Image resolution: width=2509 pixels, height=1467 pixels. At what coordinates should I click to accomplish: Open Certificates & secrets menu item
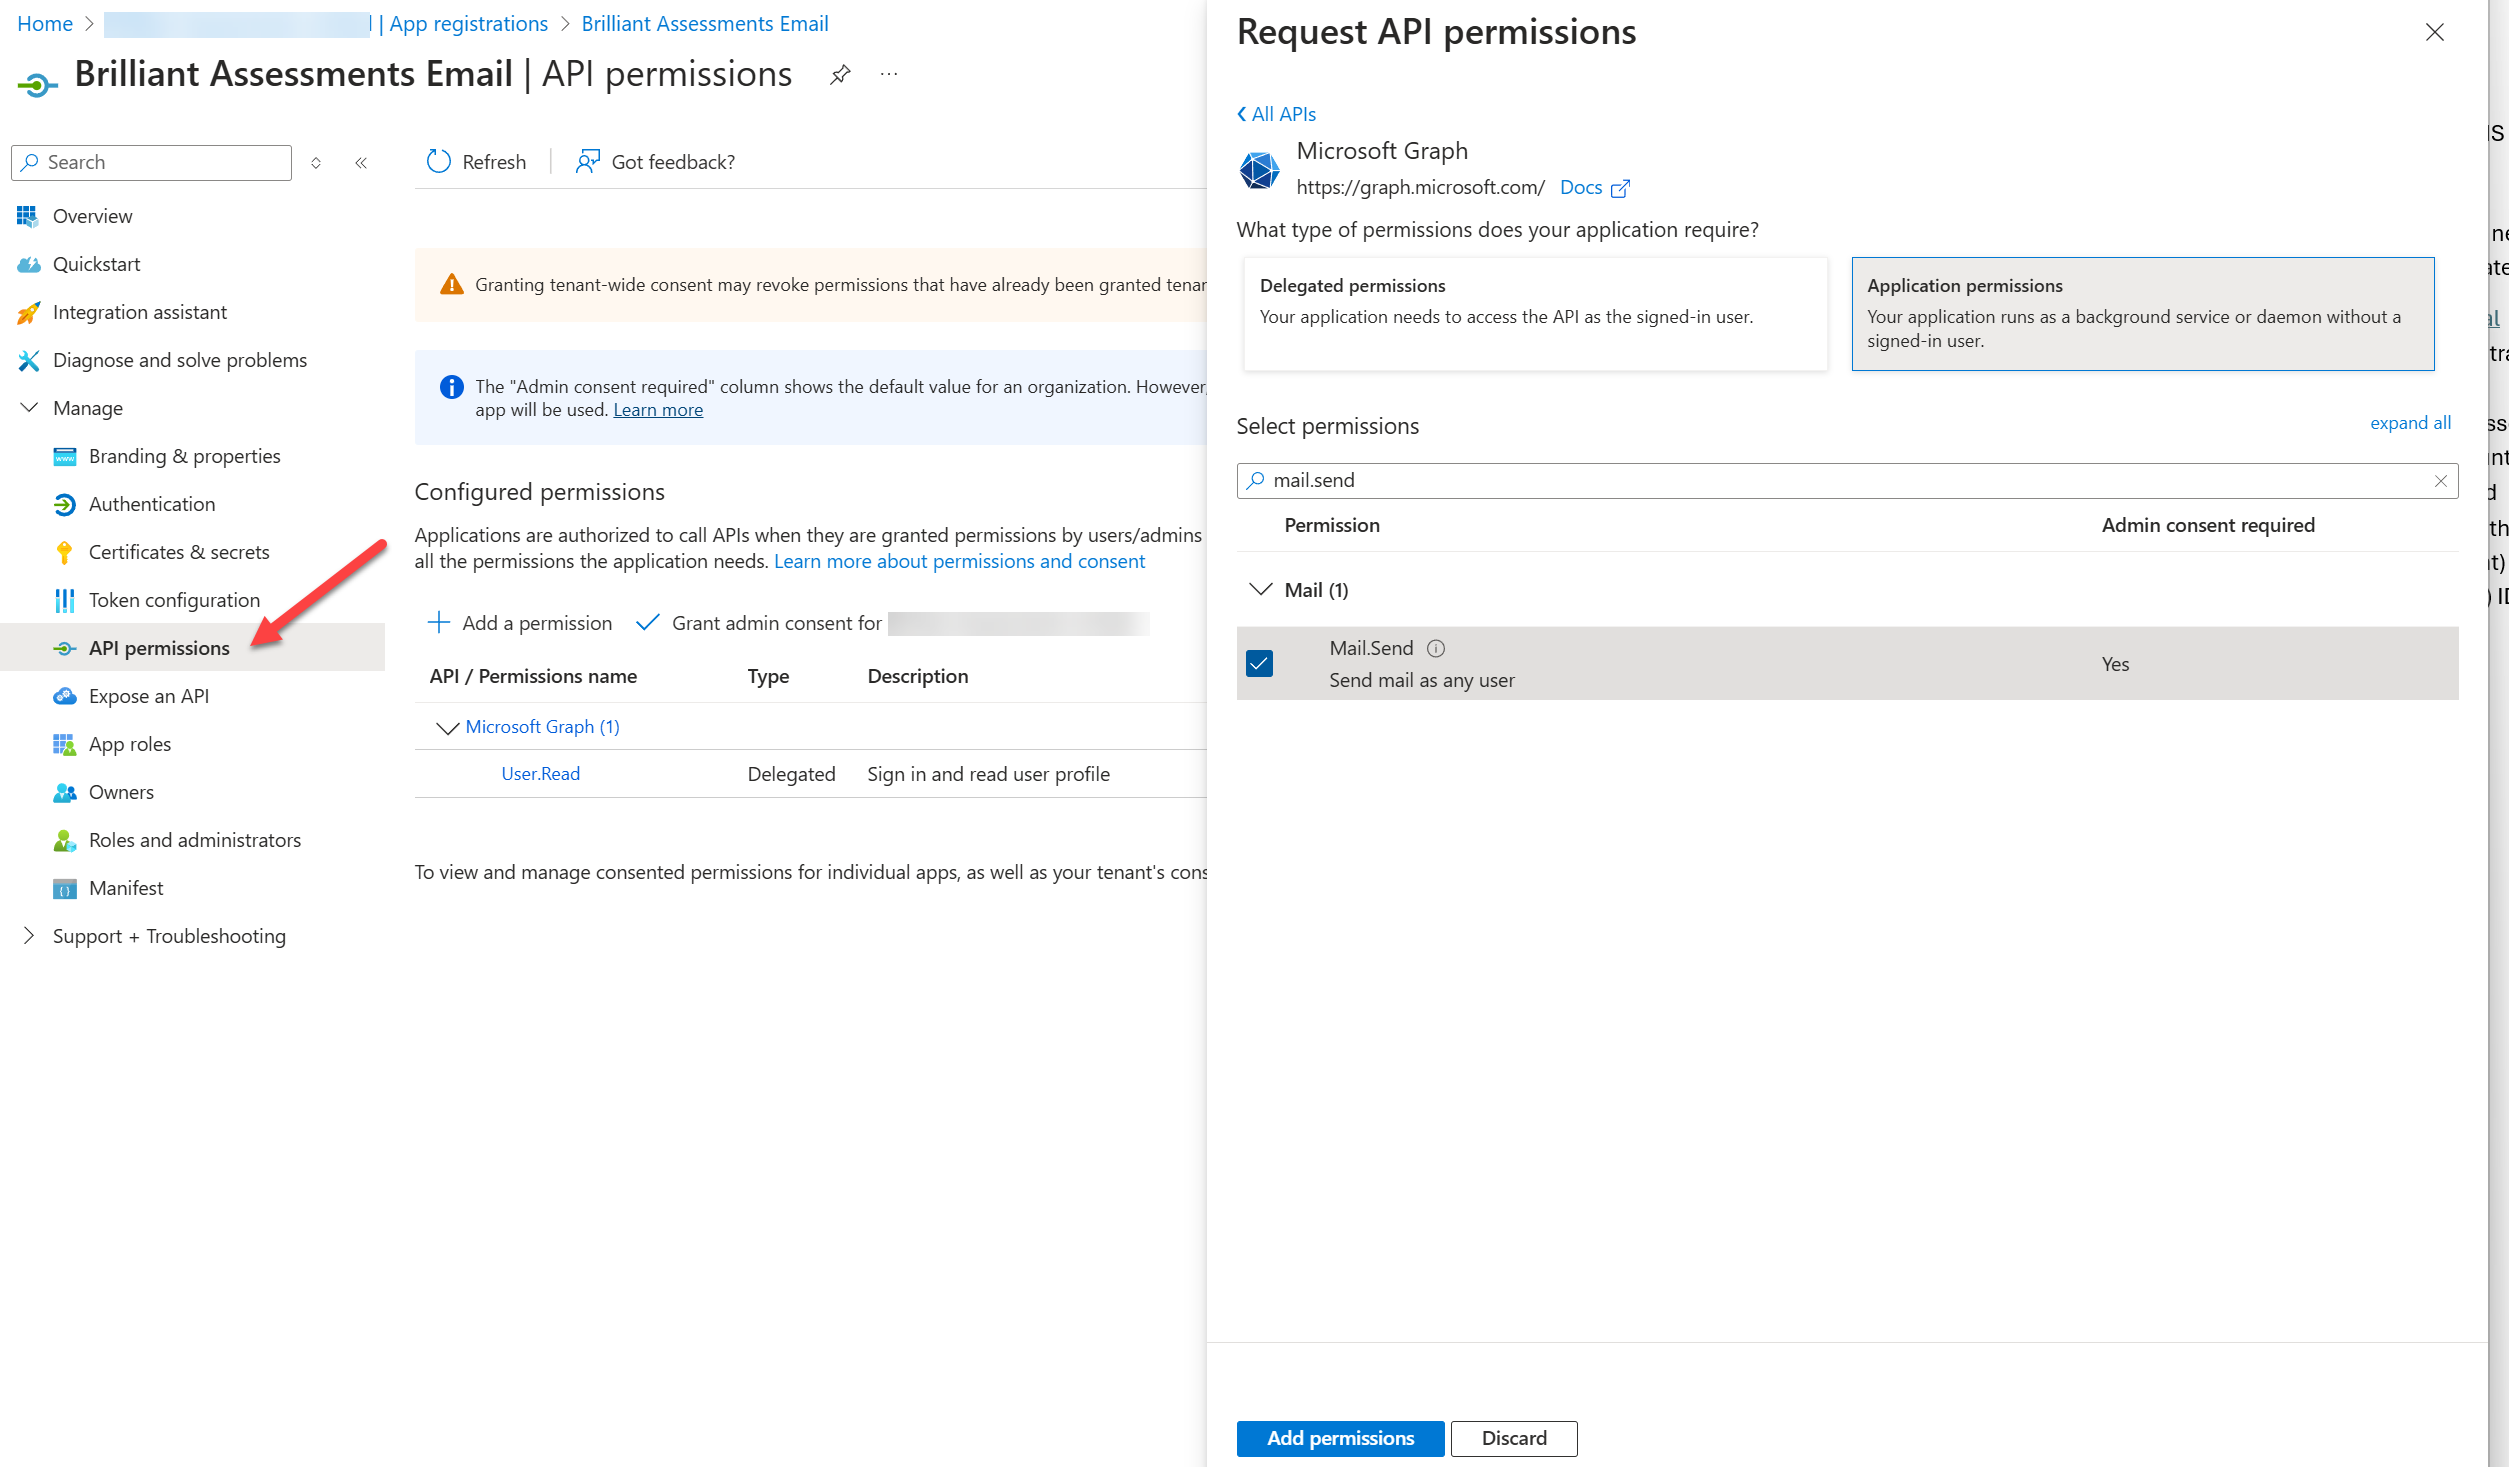178,552
